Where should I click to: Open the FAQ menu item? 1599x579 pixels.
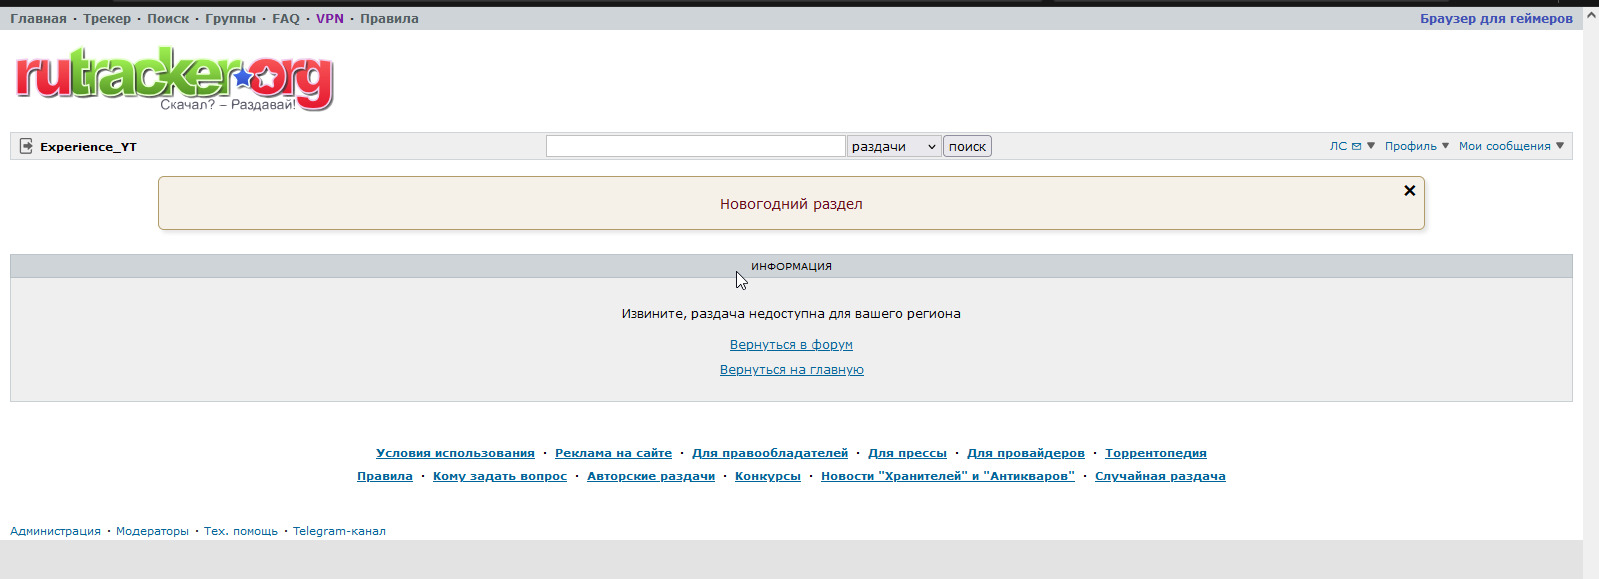[286, 18]
